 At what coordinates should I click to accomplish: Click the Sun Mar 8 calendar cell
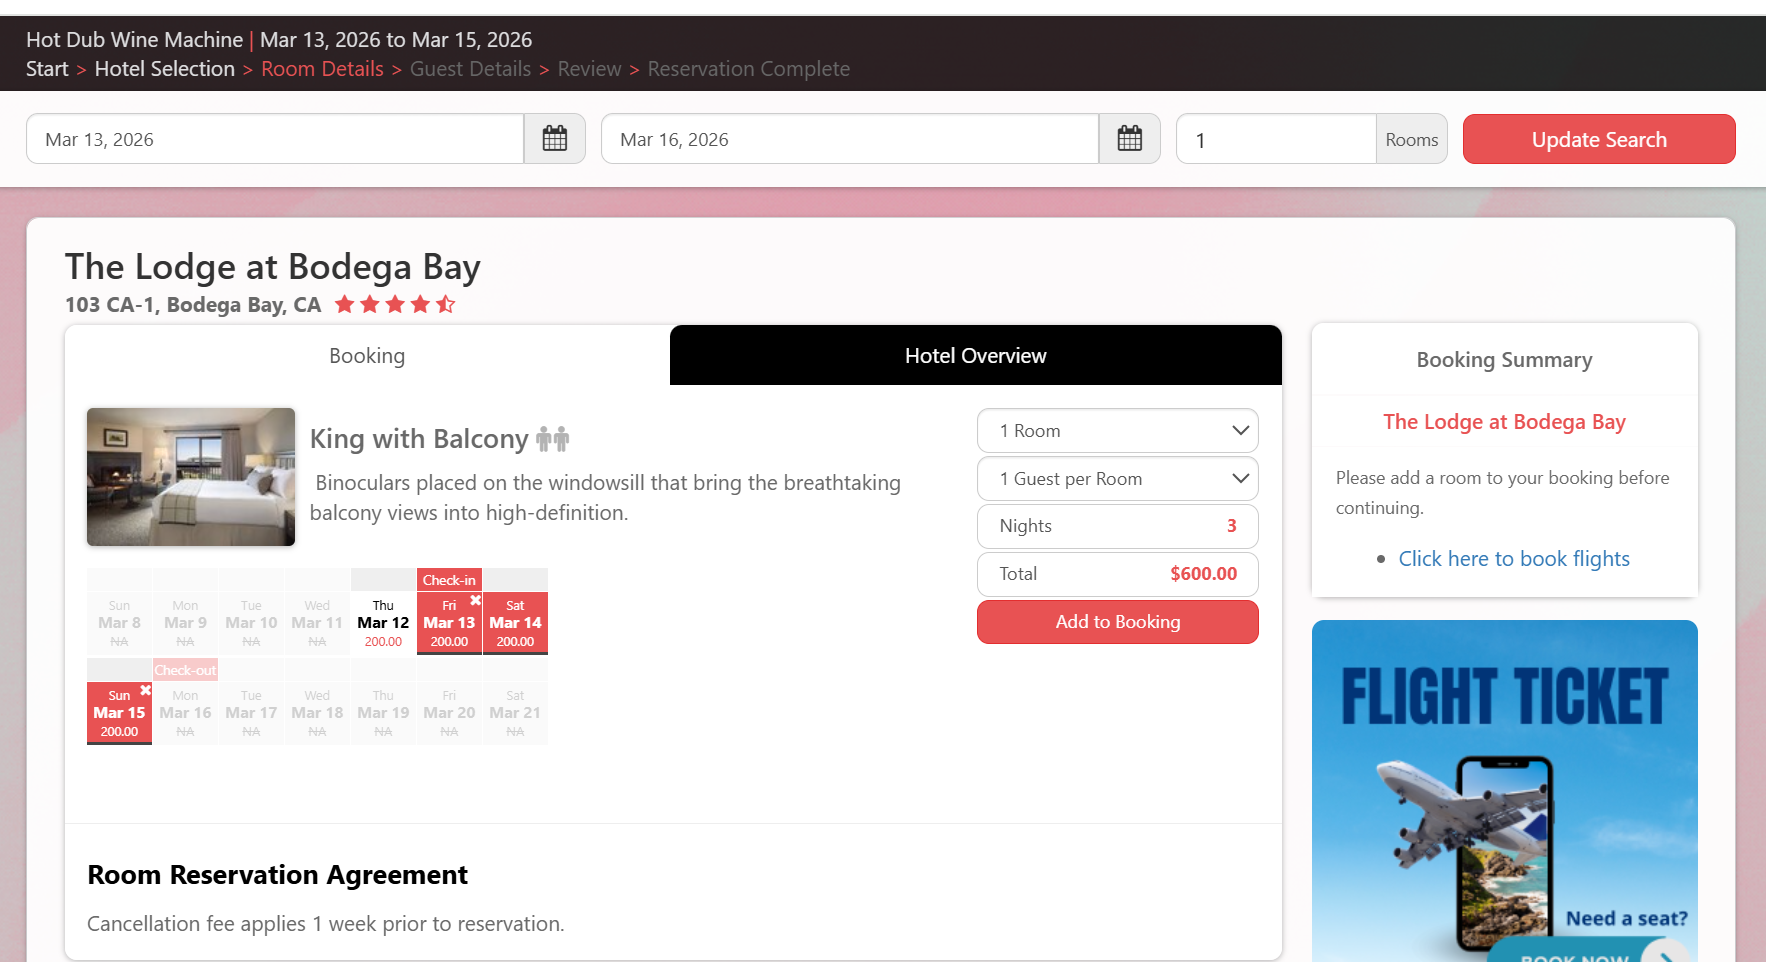[119, 623]
